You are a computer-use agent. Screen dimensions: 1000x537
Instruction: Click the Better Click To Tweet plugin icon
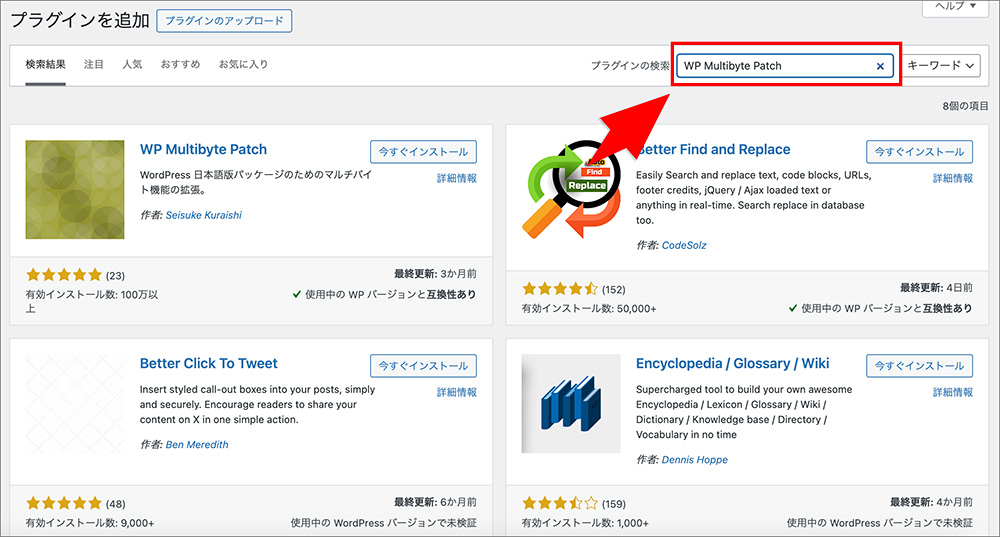(x=75, y=404)
